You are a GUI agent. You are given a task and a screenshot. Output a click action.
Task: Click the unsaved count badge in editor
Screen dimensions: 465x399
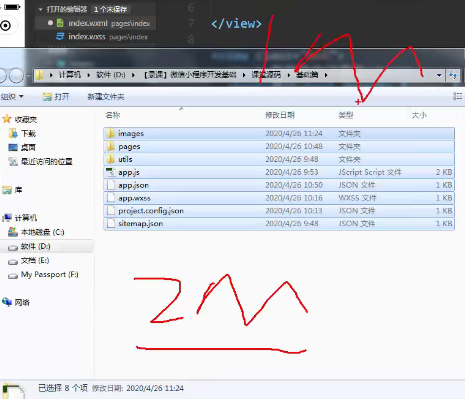[110, 9]
